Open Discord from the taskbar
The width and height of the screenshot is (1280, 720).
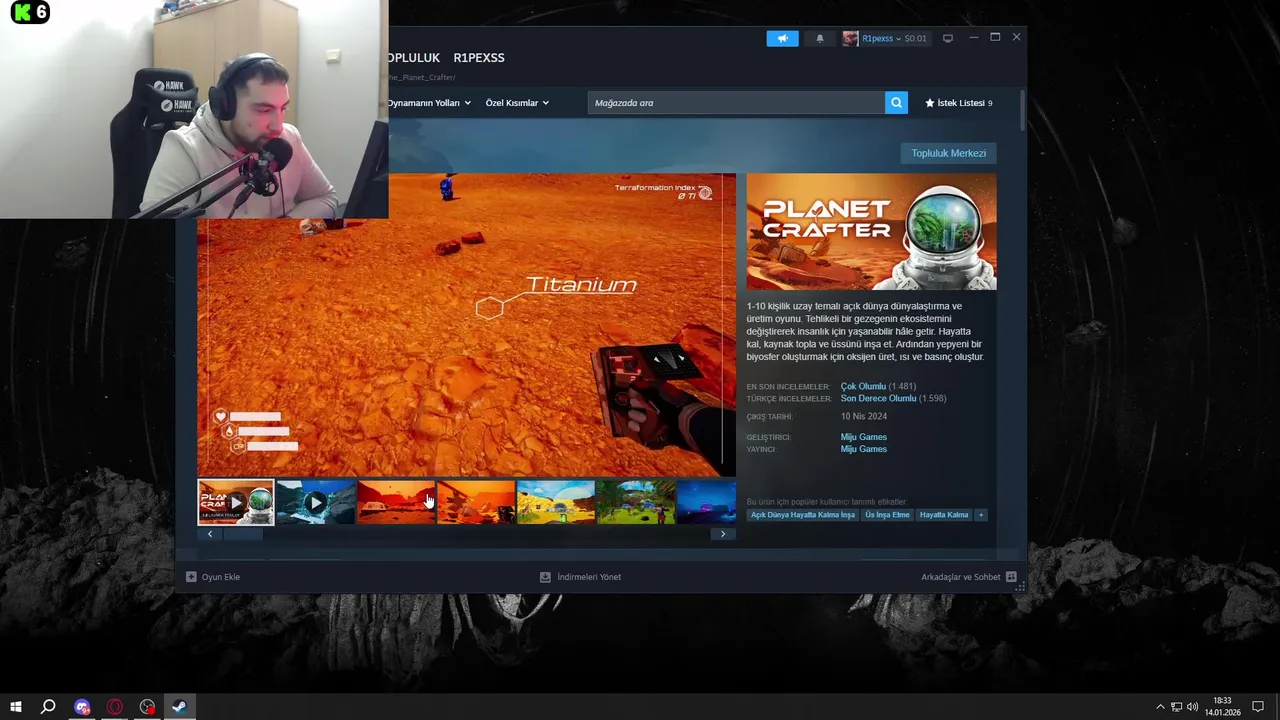coord(82,707)
